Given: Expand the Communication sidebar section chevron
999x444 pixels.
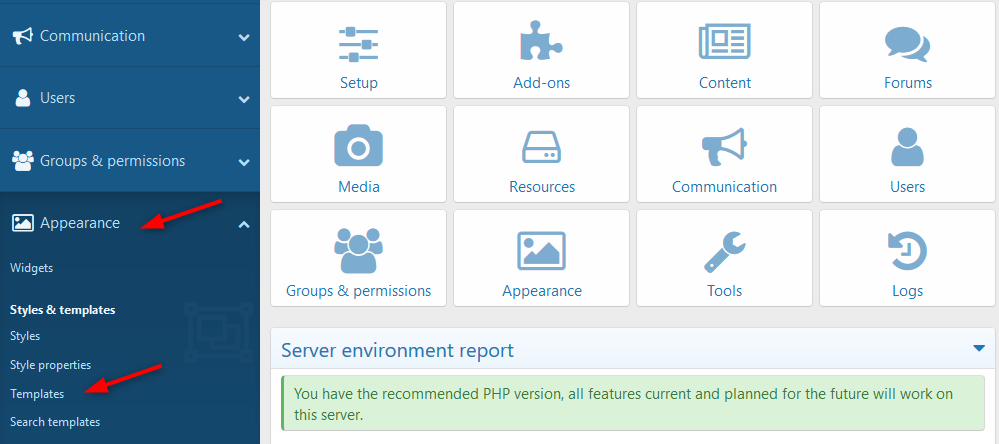Looking at the screenshot, I should coord(244,37).
